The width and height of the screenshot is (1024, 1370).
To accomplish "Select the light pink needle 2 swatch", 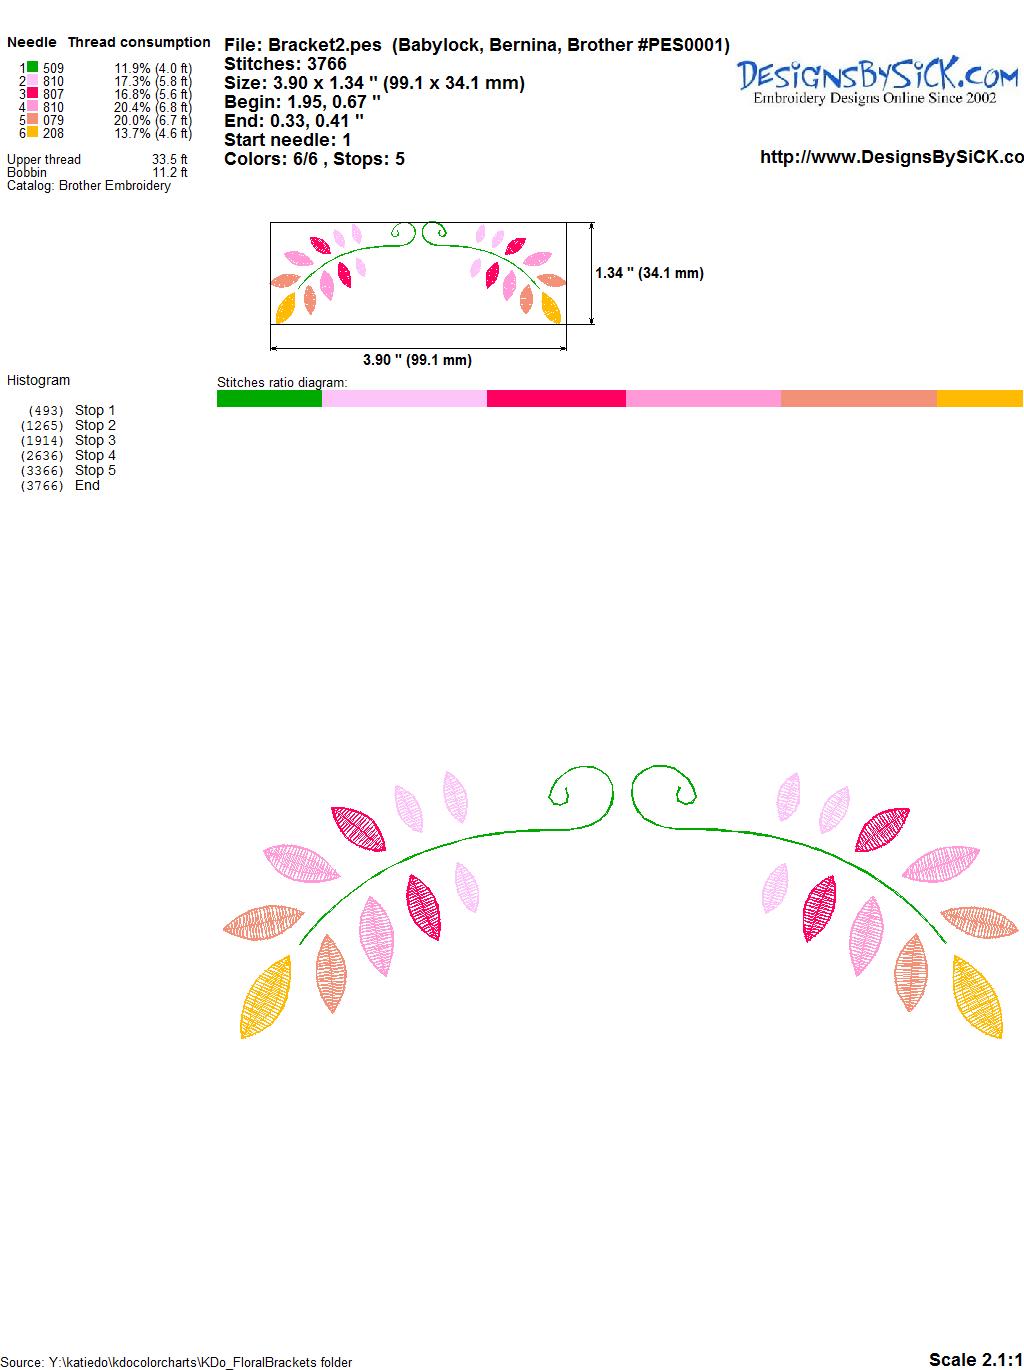I will tap(32, 81).
